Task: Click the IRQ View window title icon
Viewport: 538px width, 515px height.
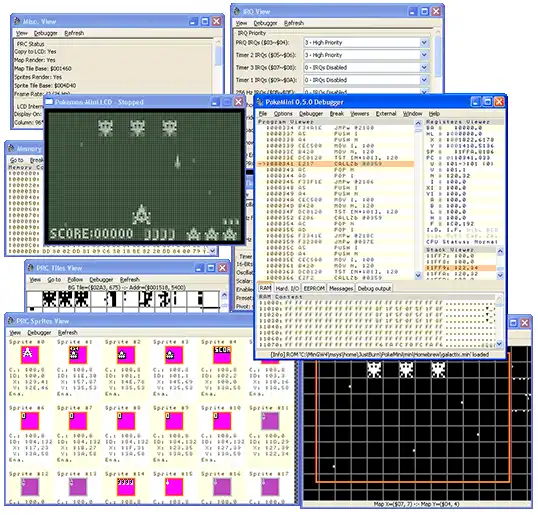Action: (x=237, y=11)
